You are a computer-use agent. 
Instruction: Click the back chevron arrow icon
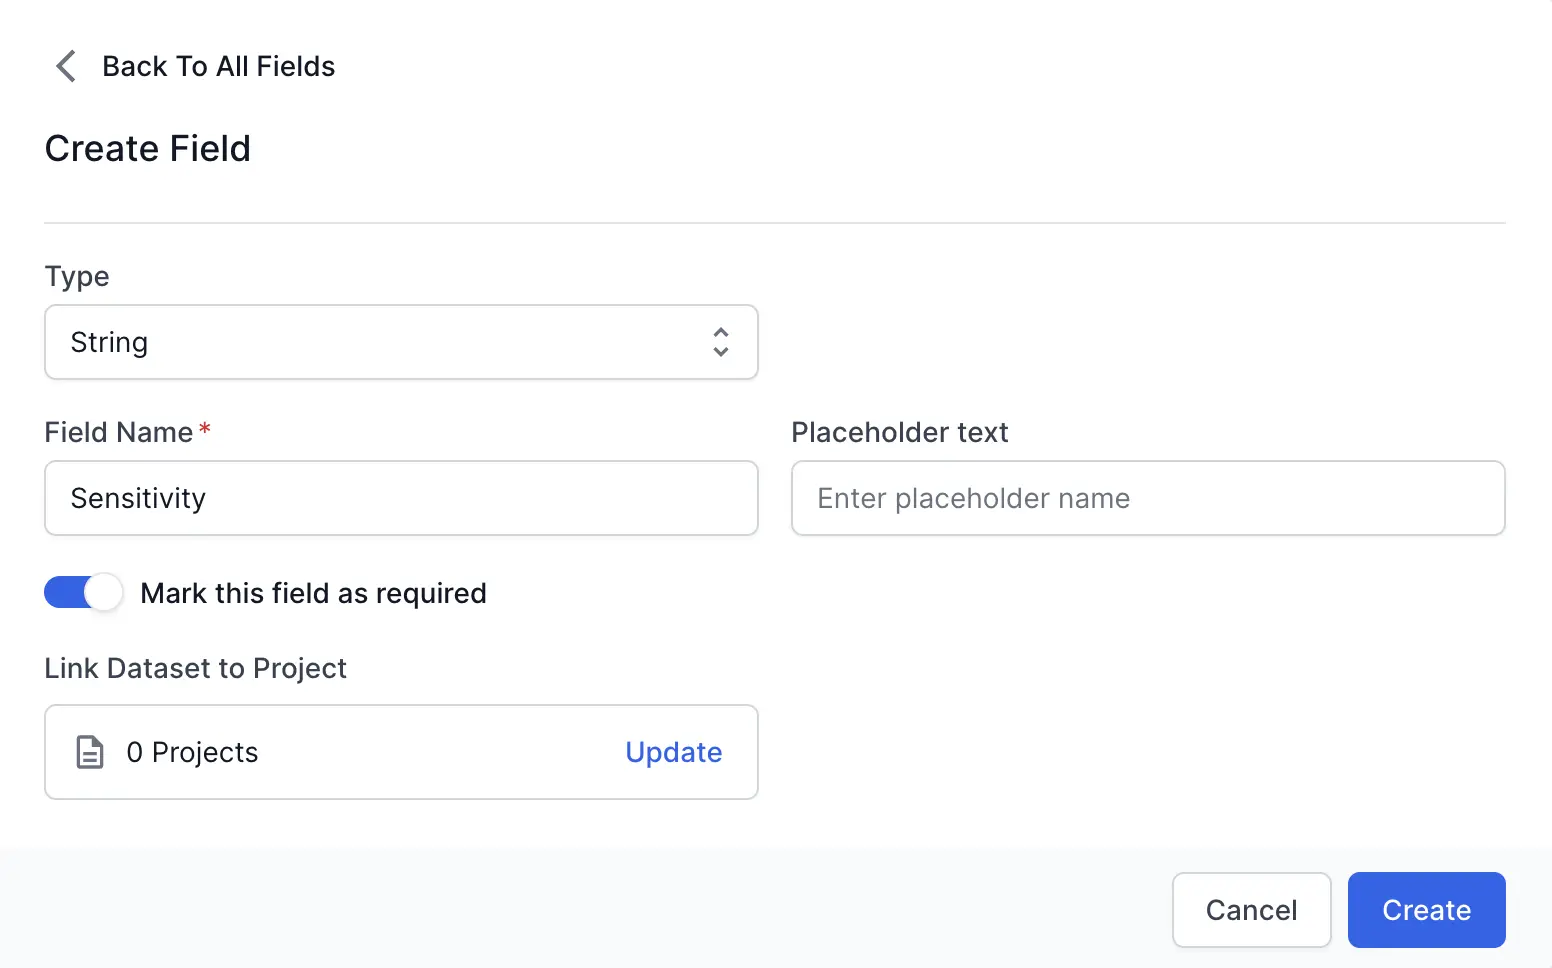coord(66,66)
